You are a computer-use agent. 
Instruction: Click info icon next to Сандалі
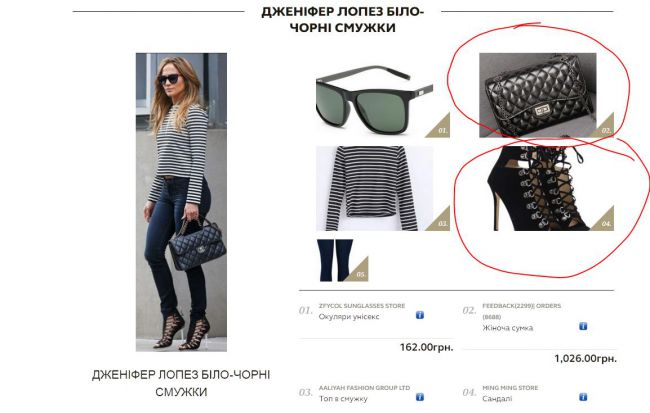pyautogui.click(x=583, y=397)
